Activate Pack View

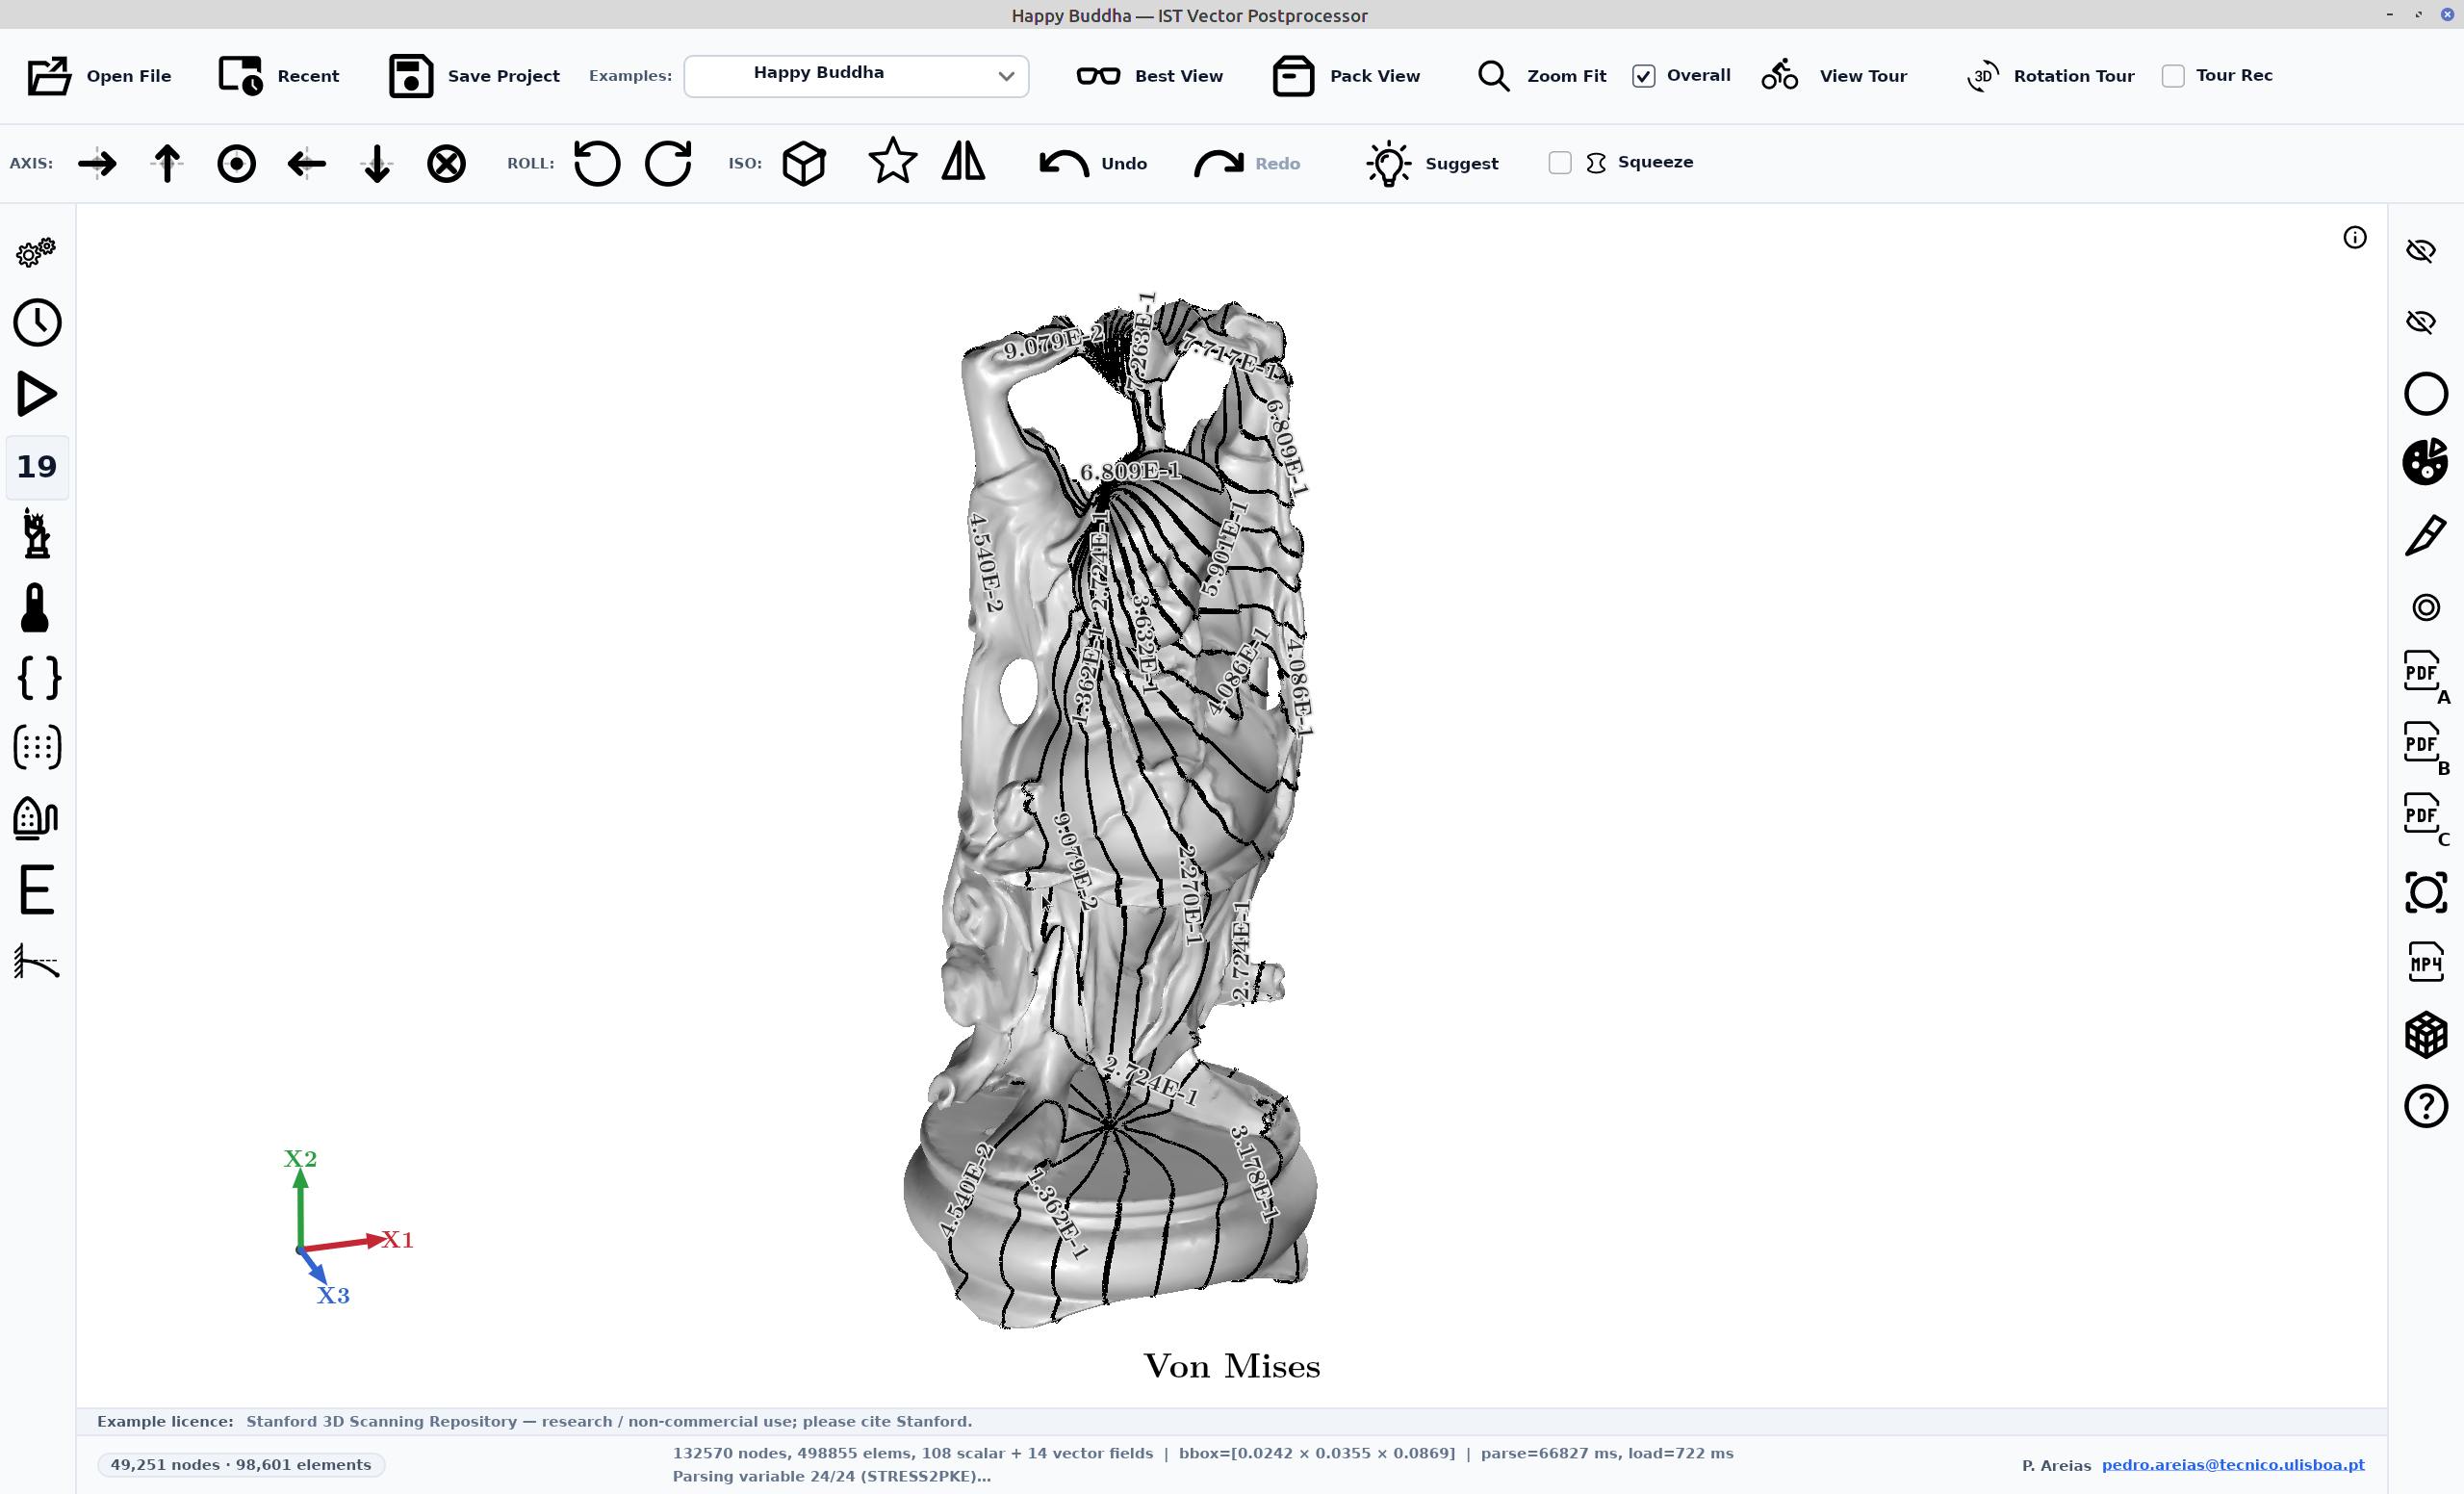1346,76
